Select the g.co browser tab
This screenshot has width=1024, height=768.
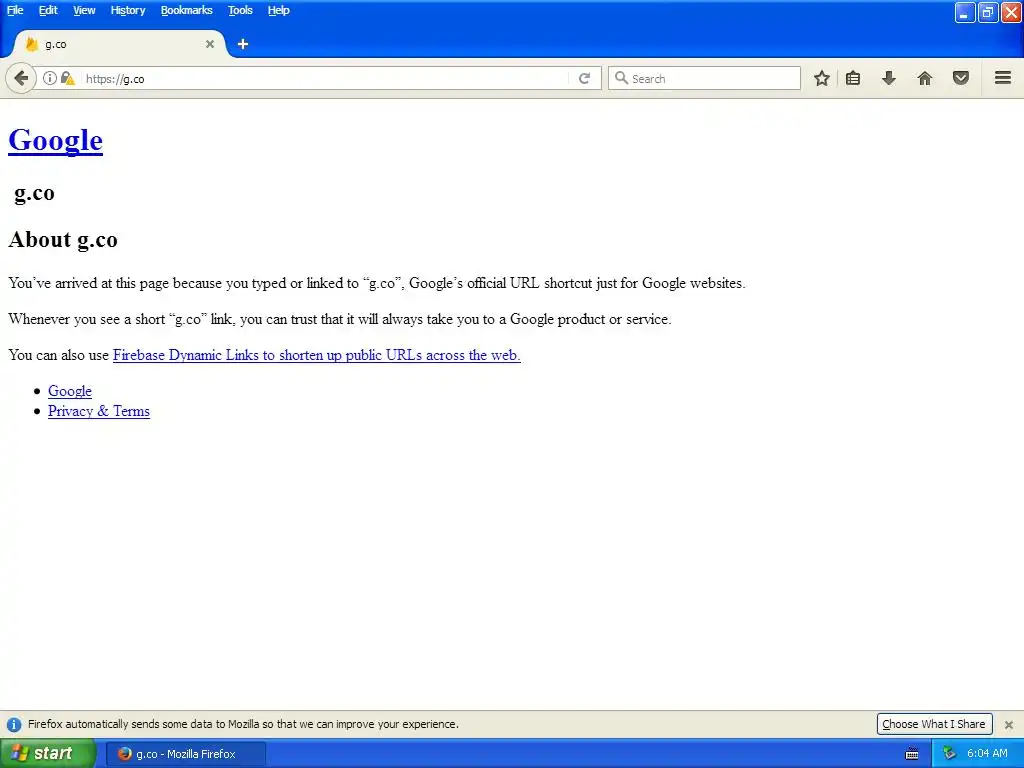click(x=120, y=44)
